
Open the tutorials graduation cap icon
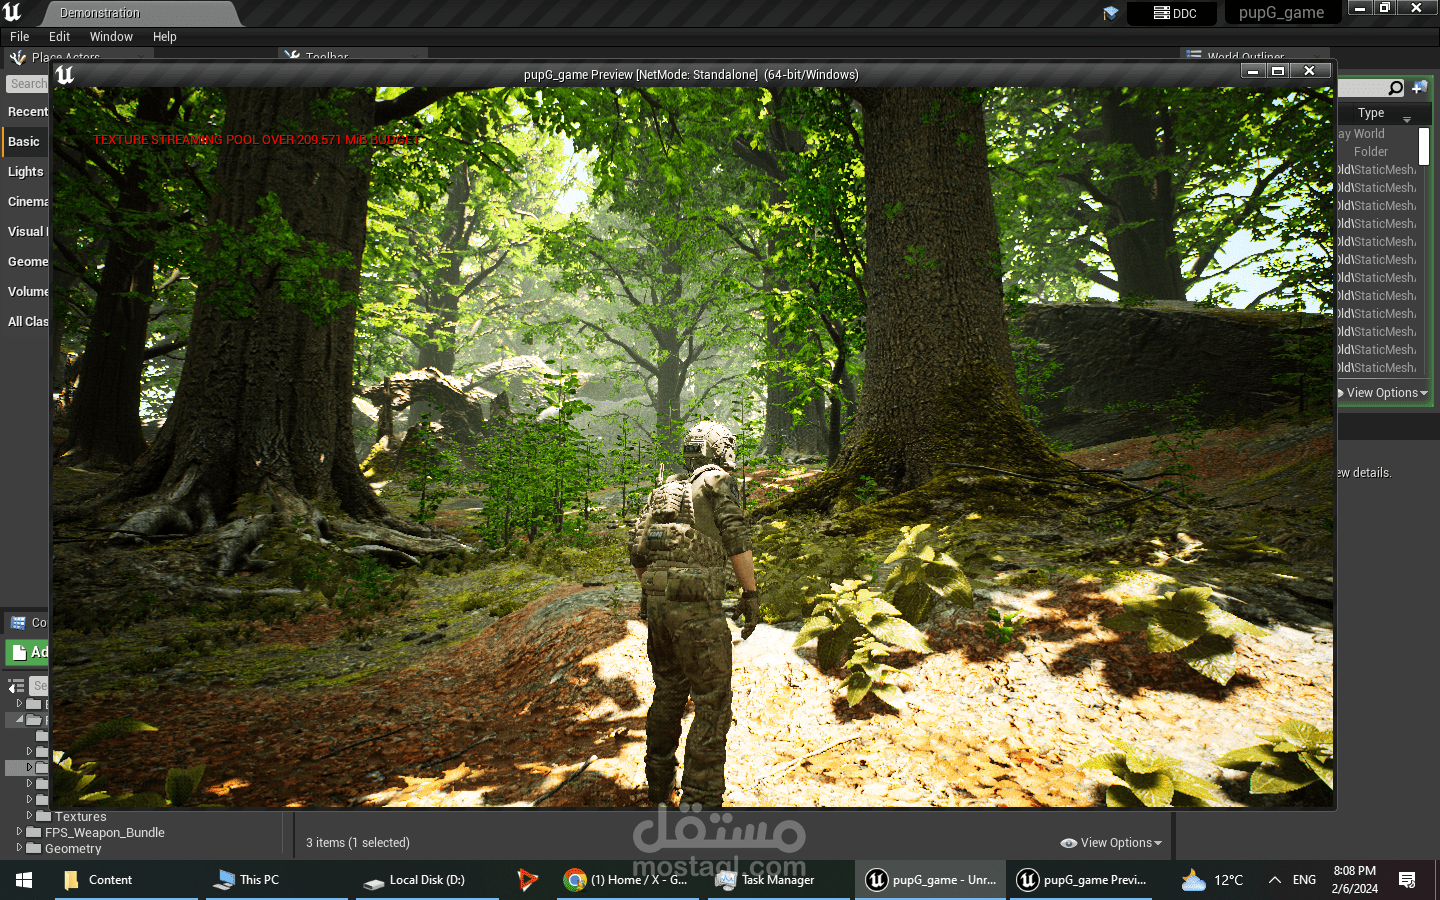click(x=1110, y=13)
